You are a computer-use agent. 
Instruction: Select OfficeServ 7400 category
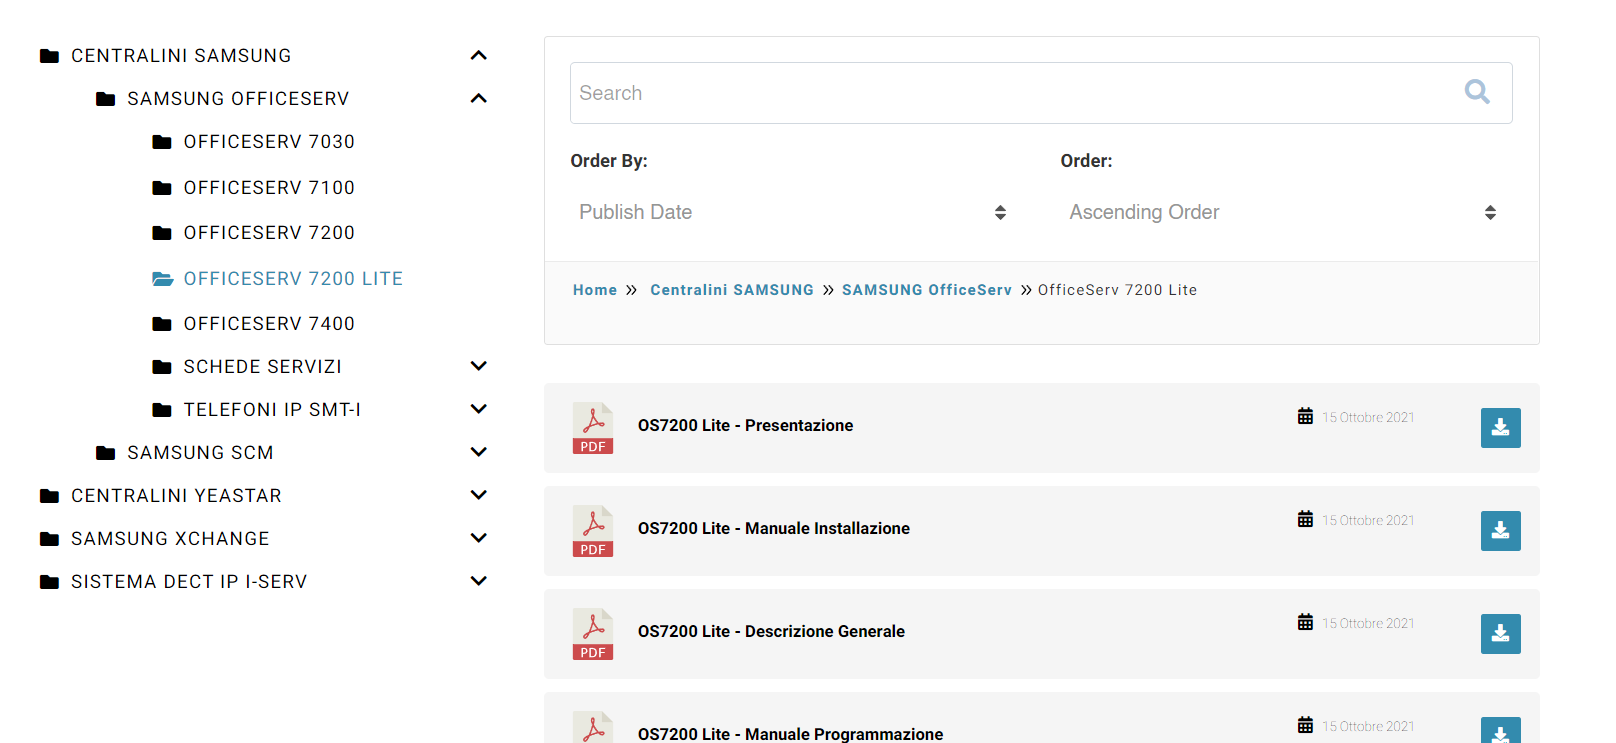click(269, 324)
